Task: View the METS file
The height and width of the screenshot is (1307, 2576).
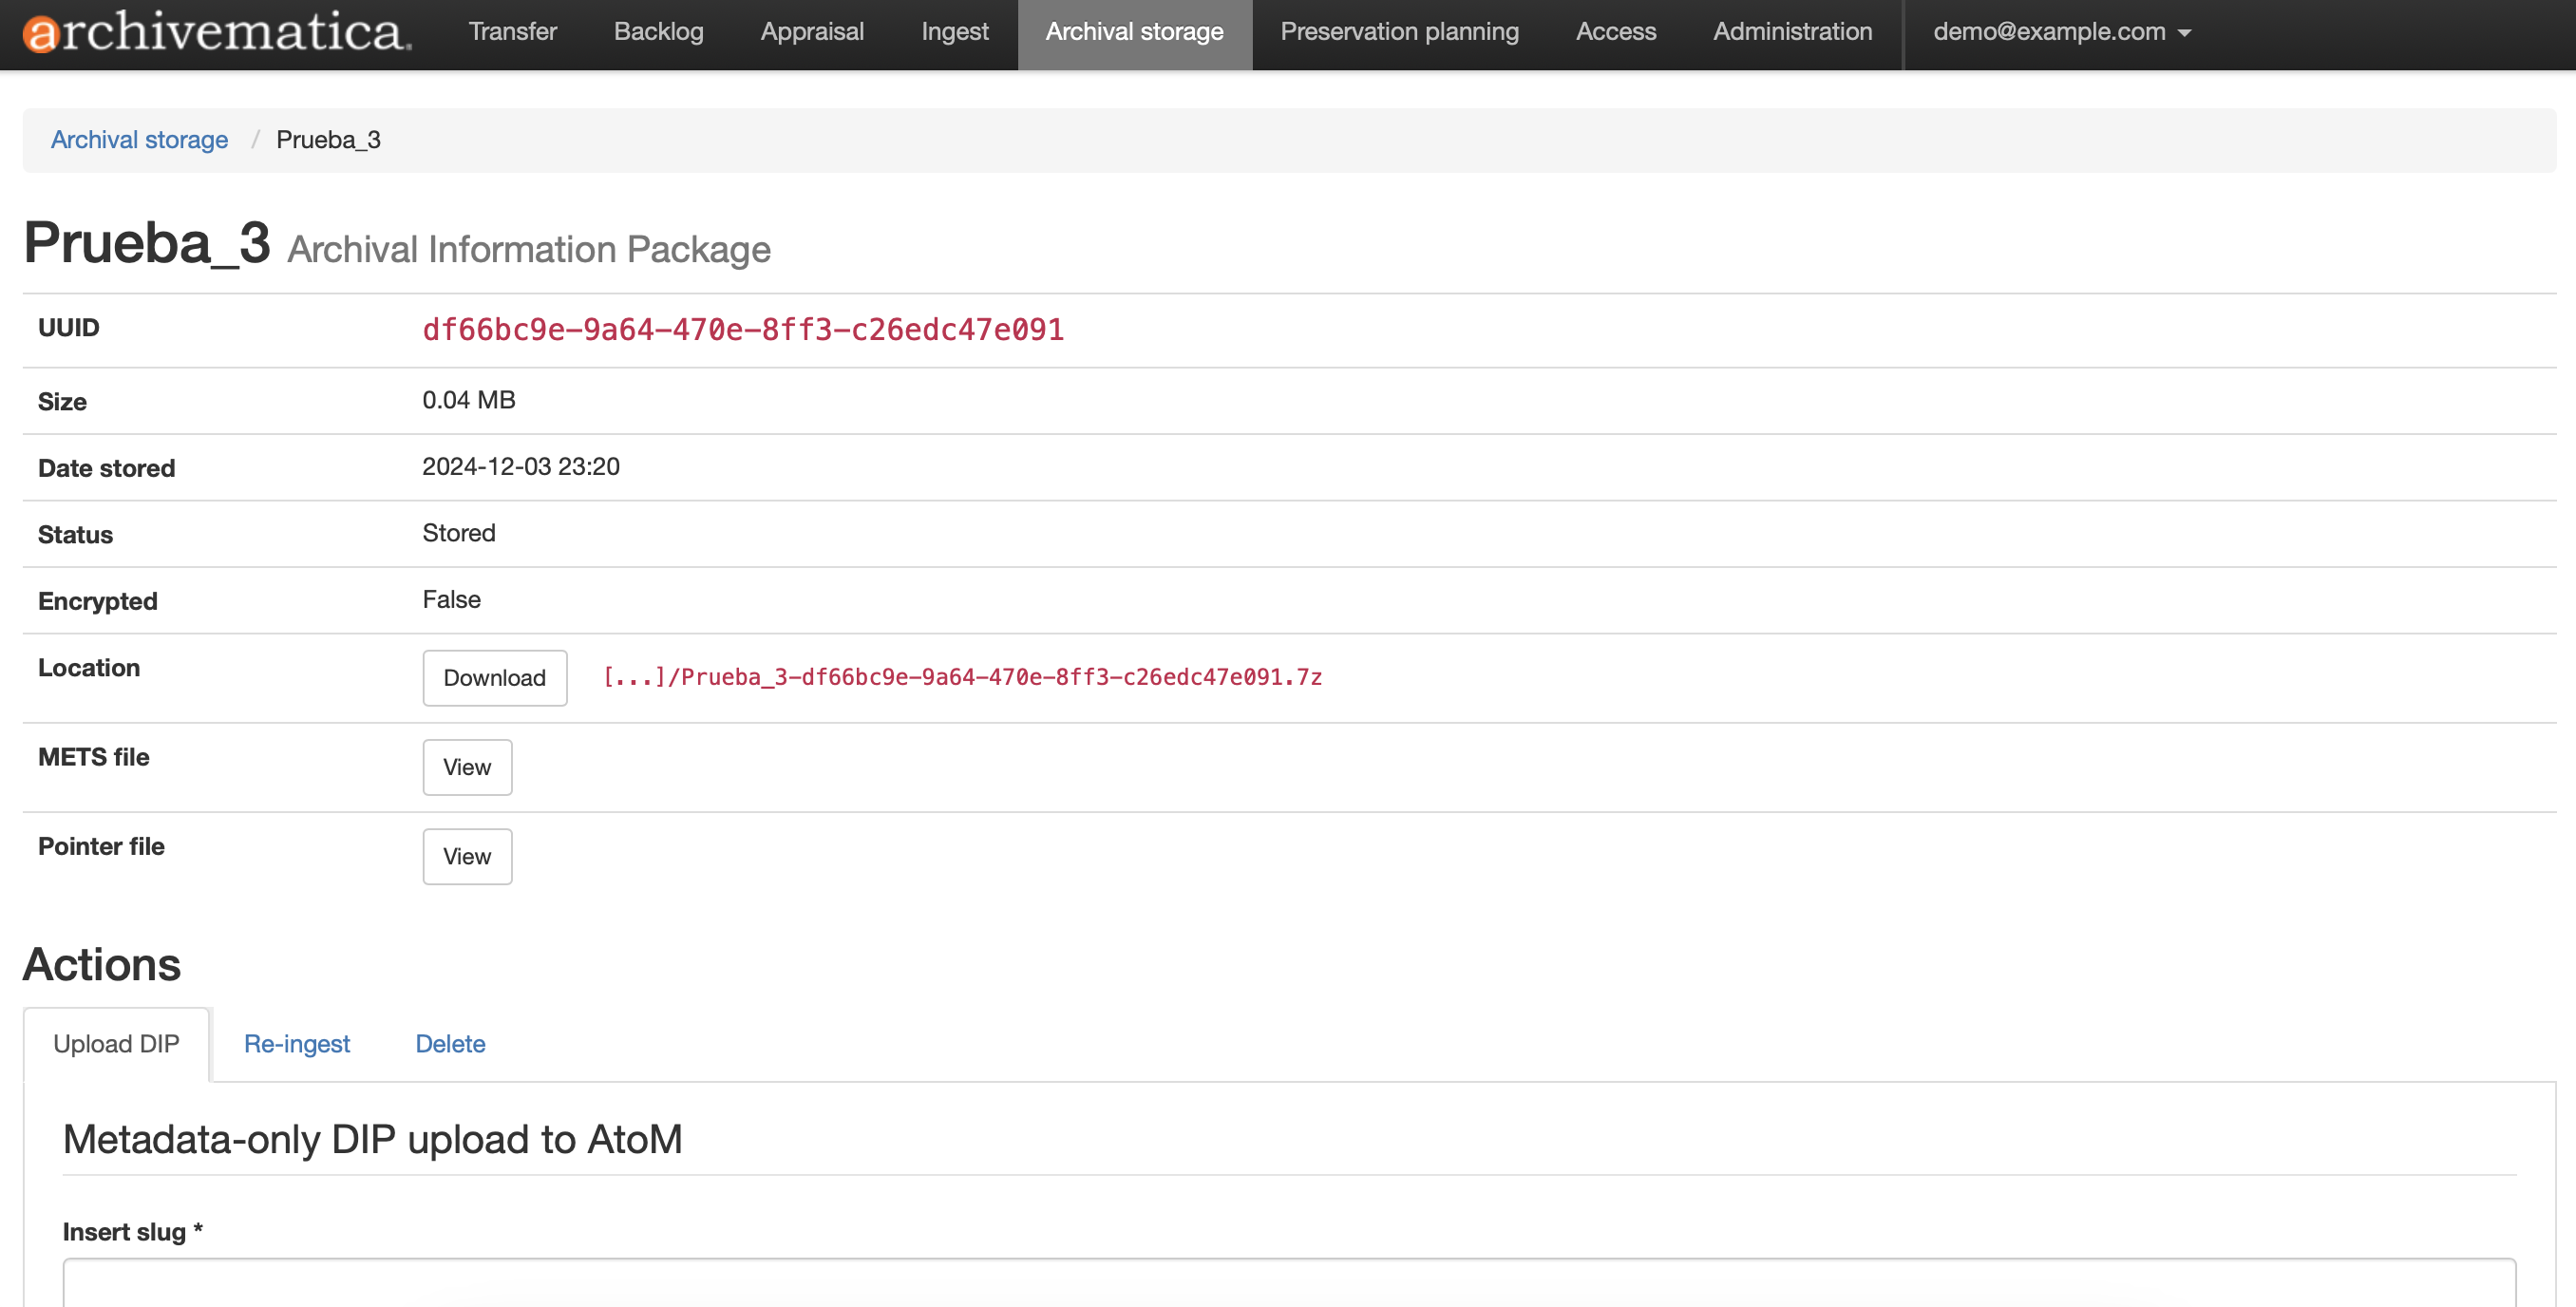Action: click(x=467, y=767)
